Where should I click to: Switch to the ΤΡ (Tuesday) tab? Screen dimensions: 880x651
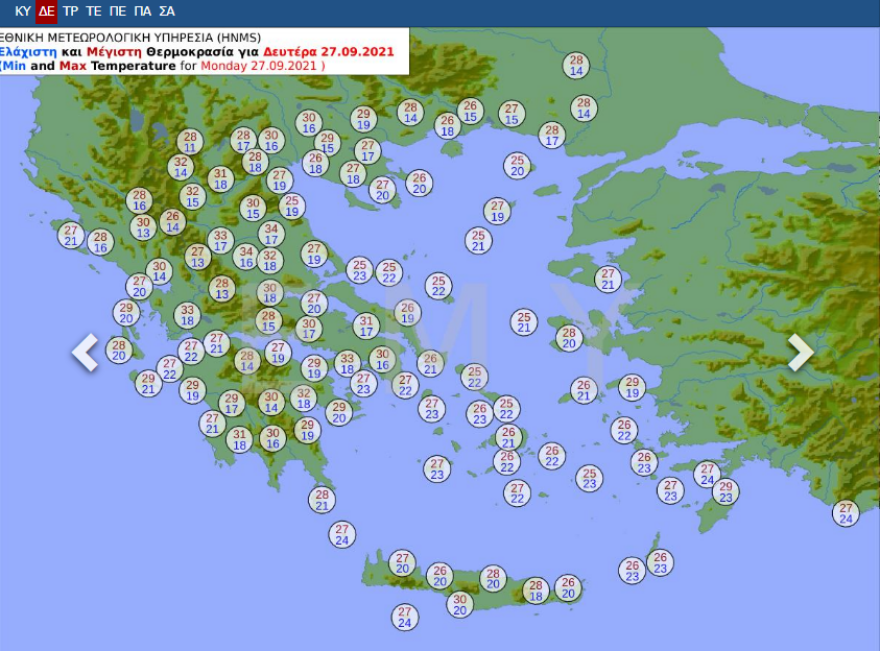[70, 12]
